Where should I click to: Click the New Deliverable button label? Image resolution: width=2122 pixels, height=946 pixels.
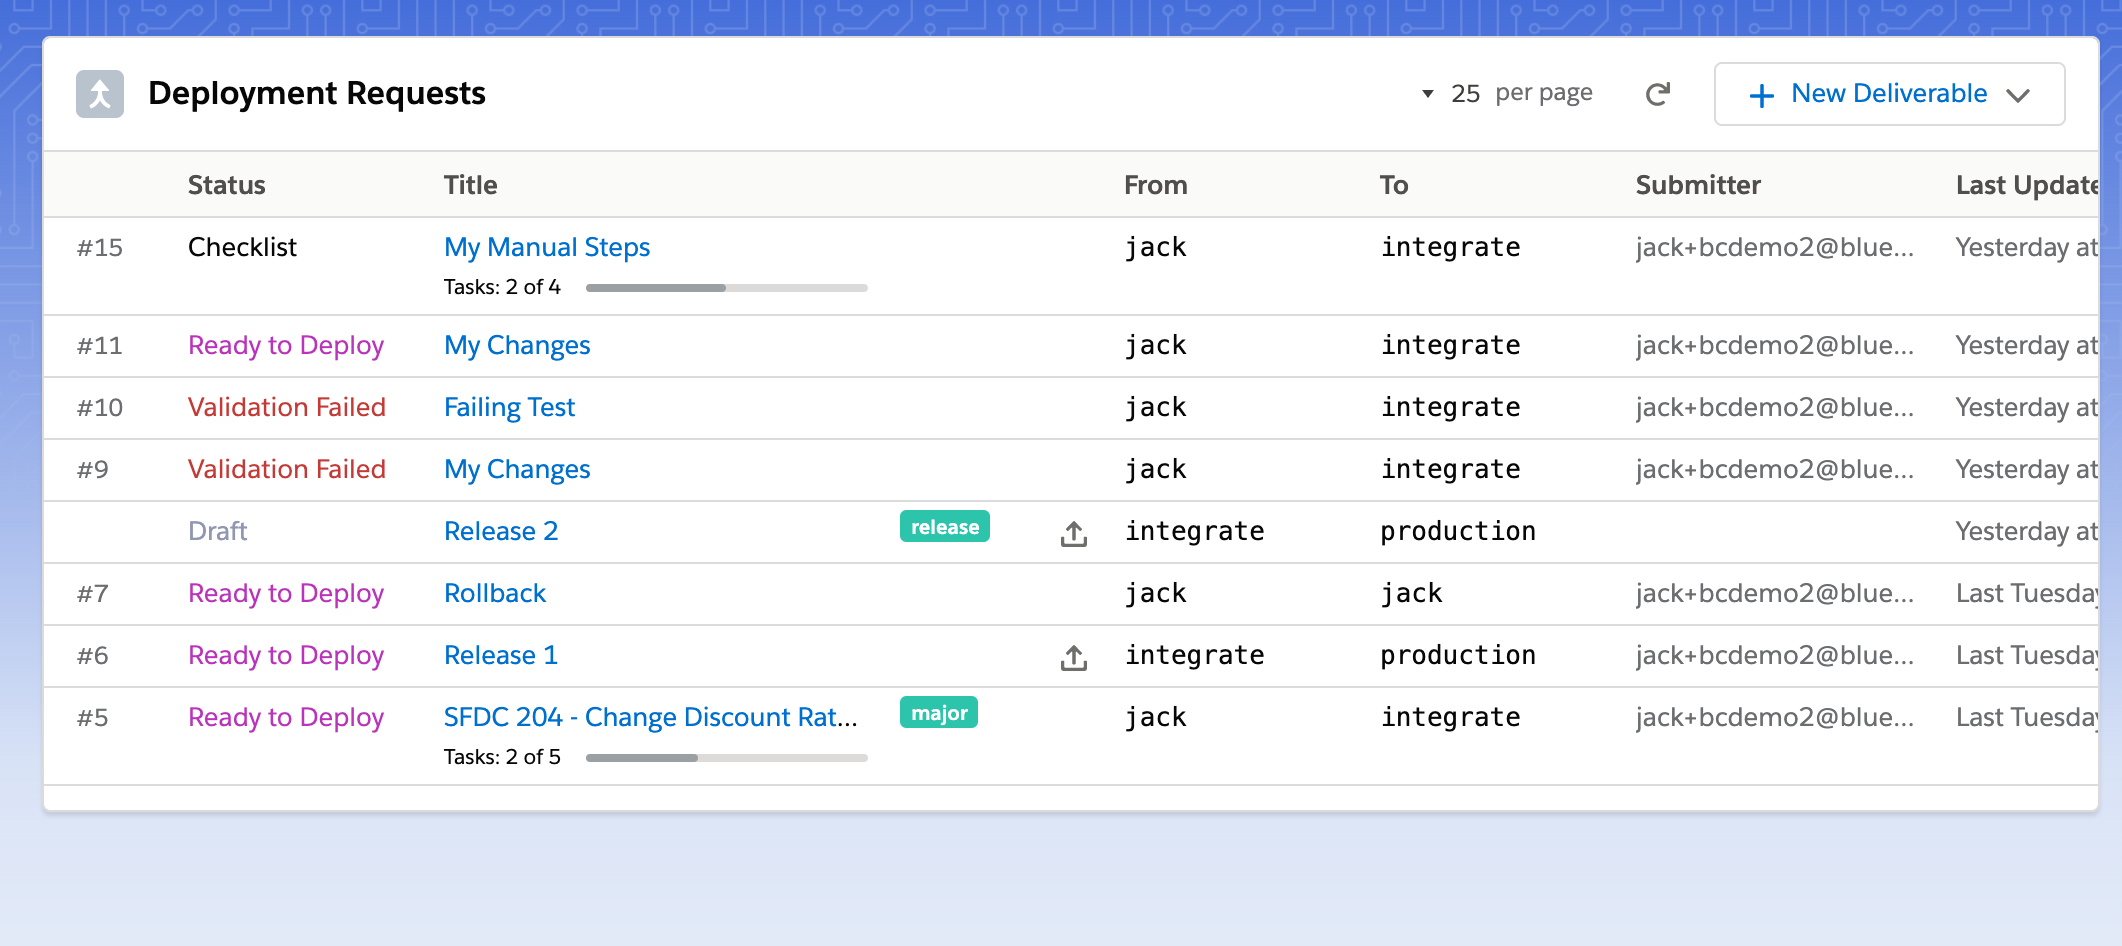pos(1889,93)
